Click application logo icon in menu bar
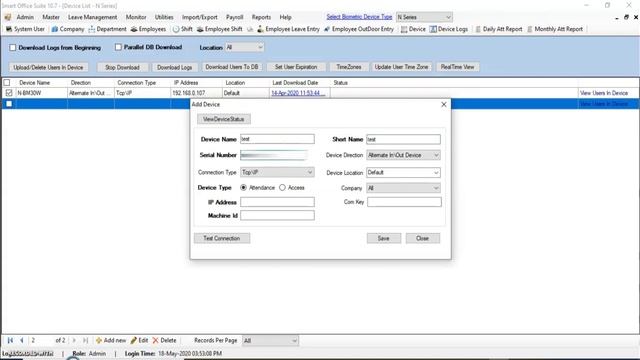The image size is (640, 360). [x=8, y=17]
